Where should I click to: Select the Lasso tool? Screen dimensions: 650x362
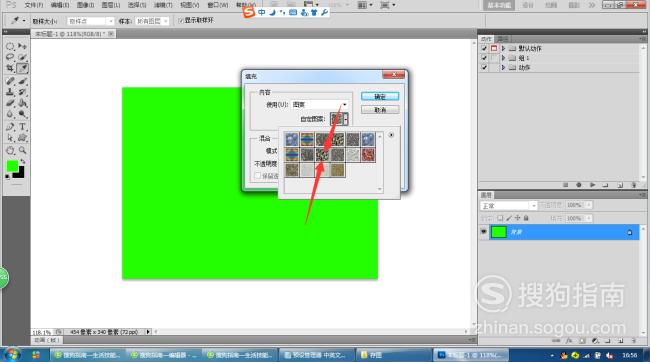coord(10,57)
